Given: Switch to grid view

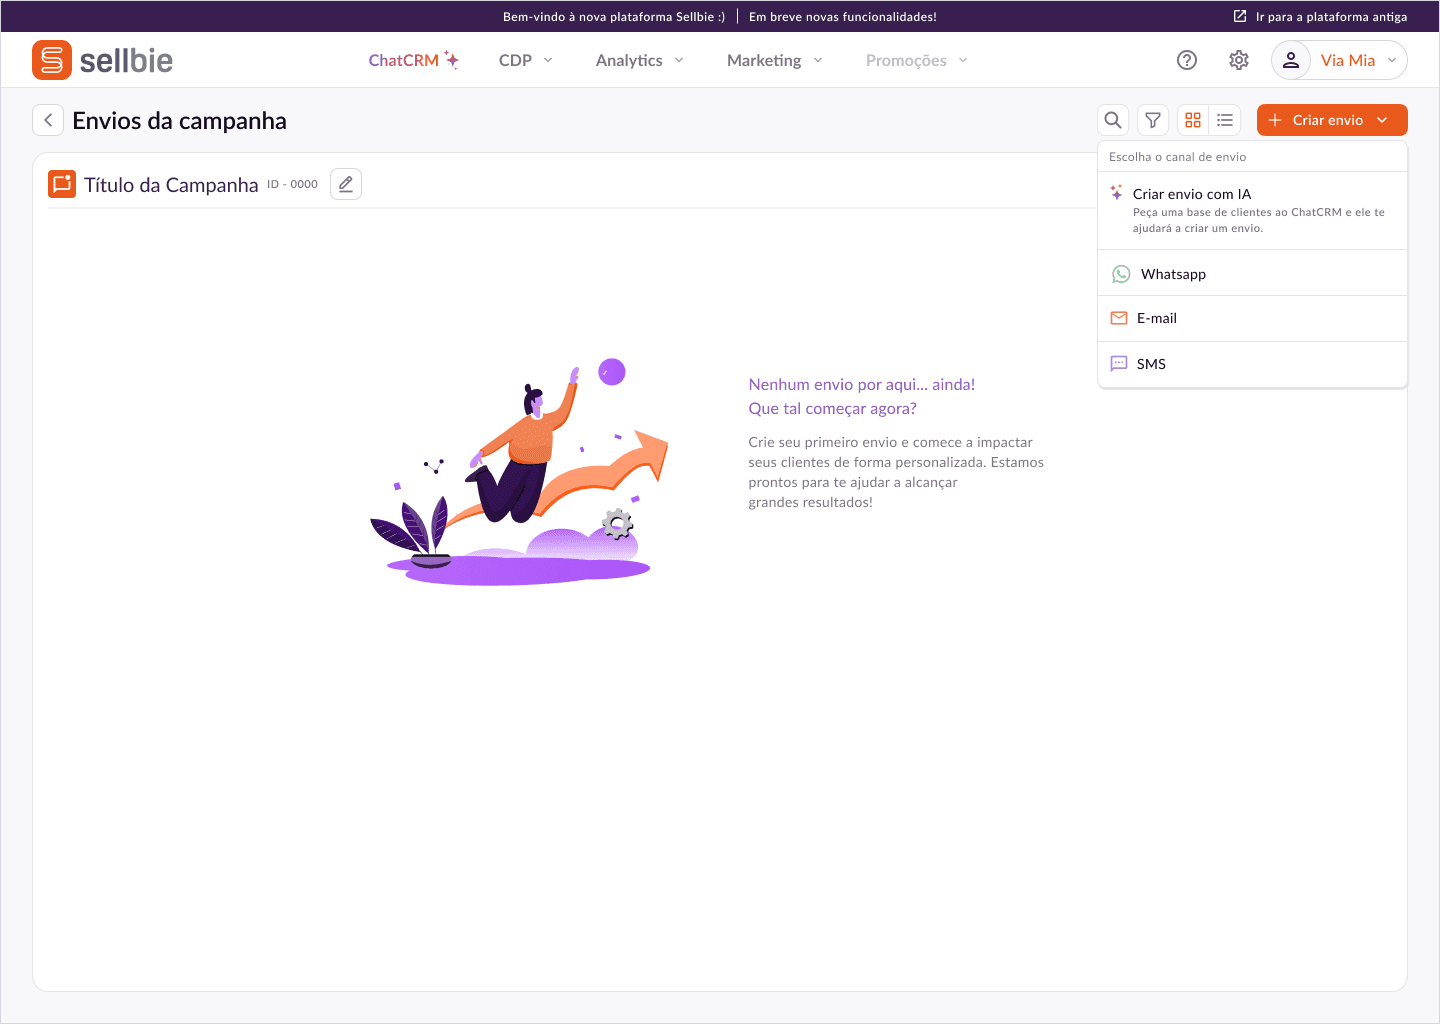Looking at the screenshot, I should [x=1193, y=120].
